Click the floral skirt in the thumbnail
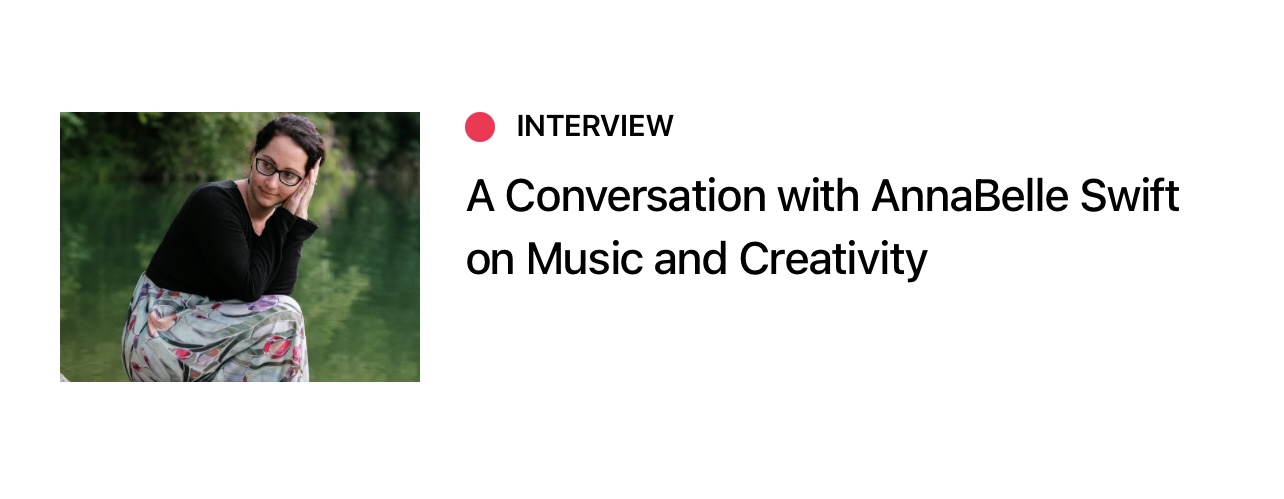Screen dimensions: 1284x499 click(215, 332)
